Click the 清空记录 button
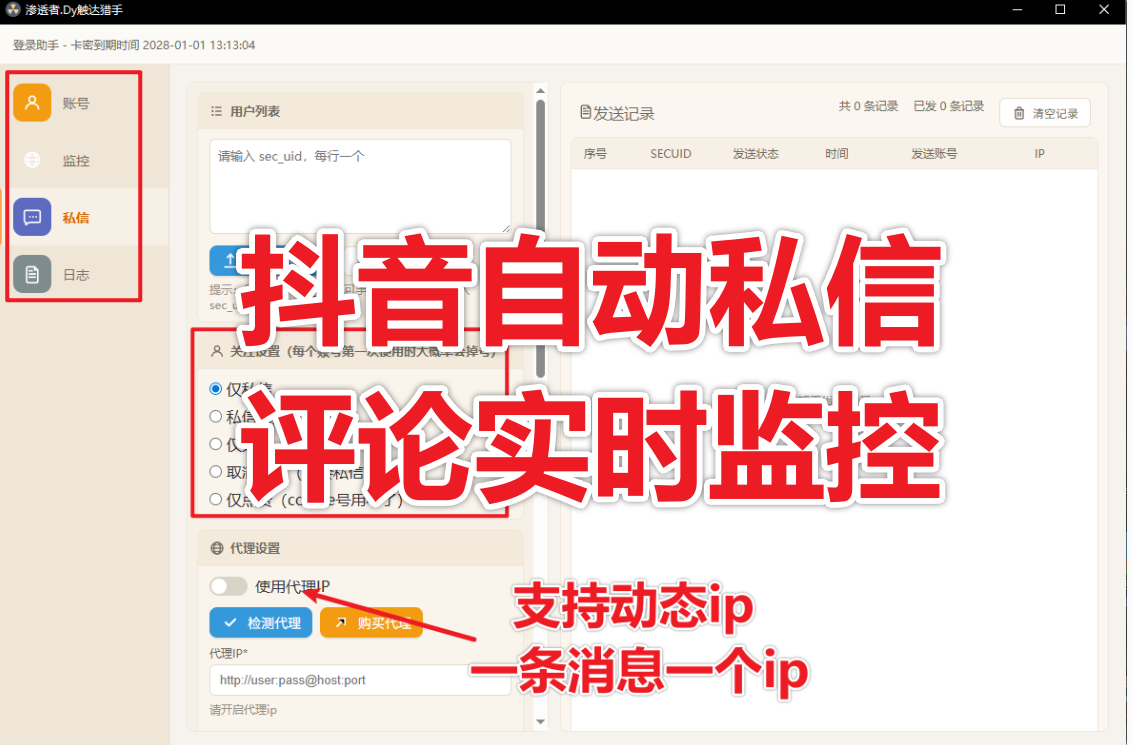This screenshot has width=1132, height=745. [1044, 112]
